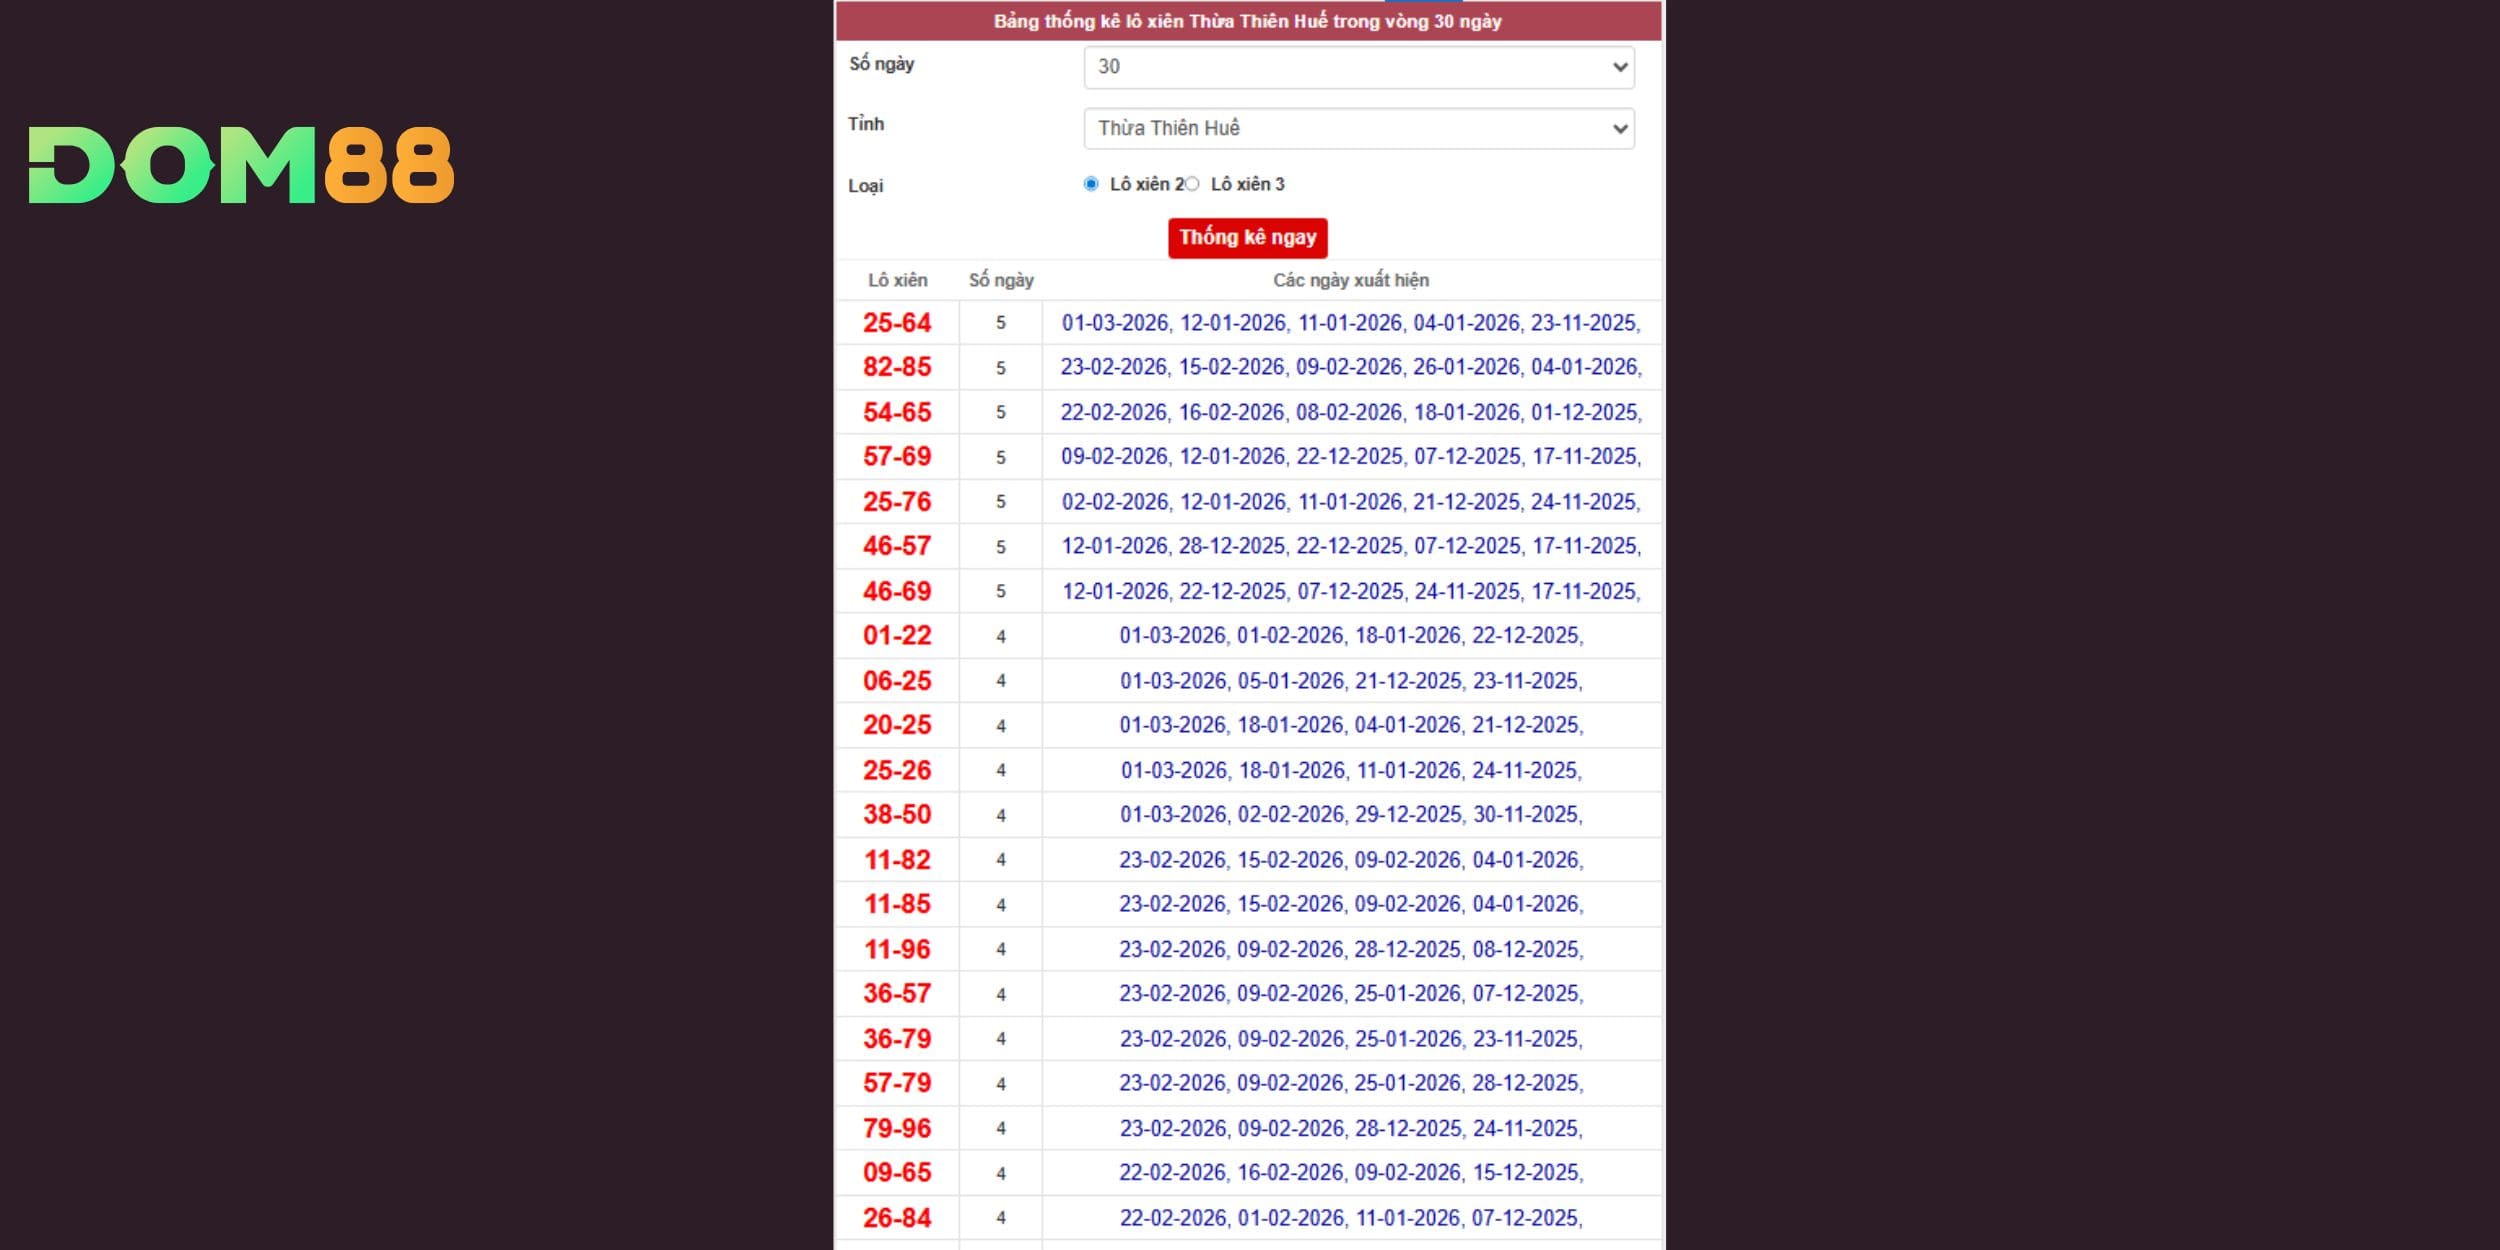
Task: Expand the Tỉnh dropdown Thừa Thiên Huế
Action: click(1358, 128)
